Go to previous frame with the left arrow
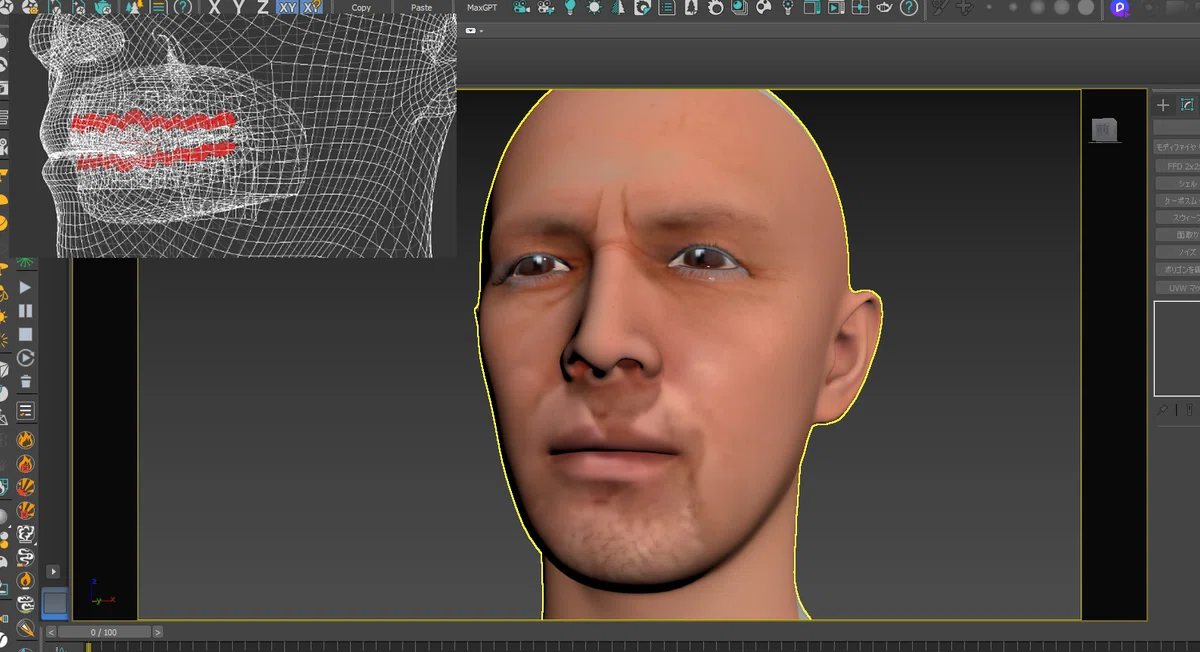The image size is (1200, 652). (51, 632)
